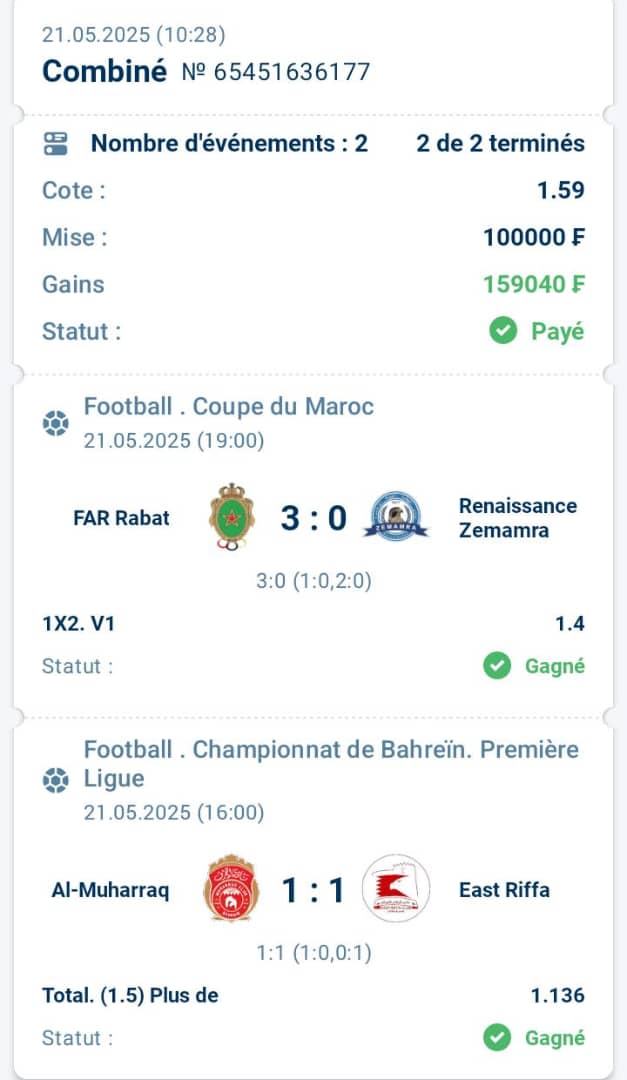
Task: Click the green check beside the last Gagné
Action: (x=497, y=1038)
